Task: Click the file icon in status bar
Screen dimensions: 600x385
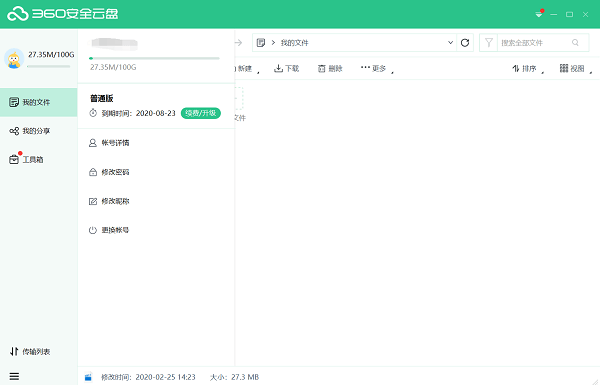Action: coord(88,377)
